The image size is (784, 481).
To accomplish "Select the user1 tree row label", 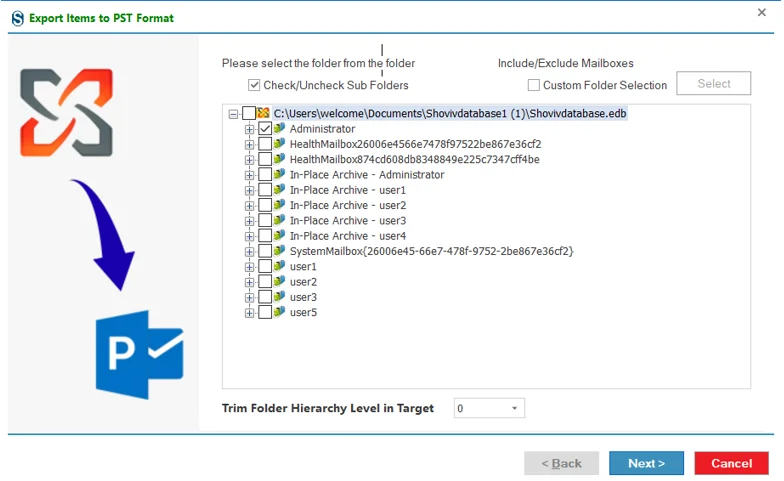I will pos(304,266).
